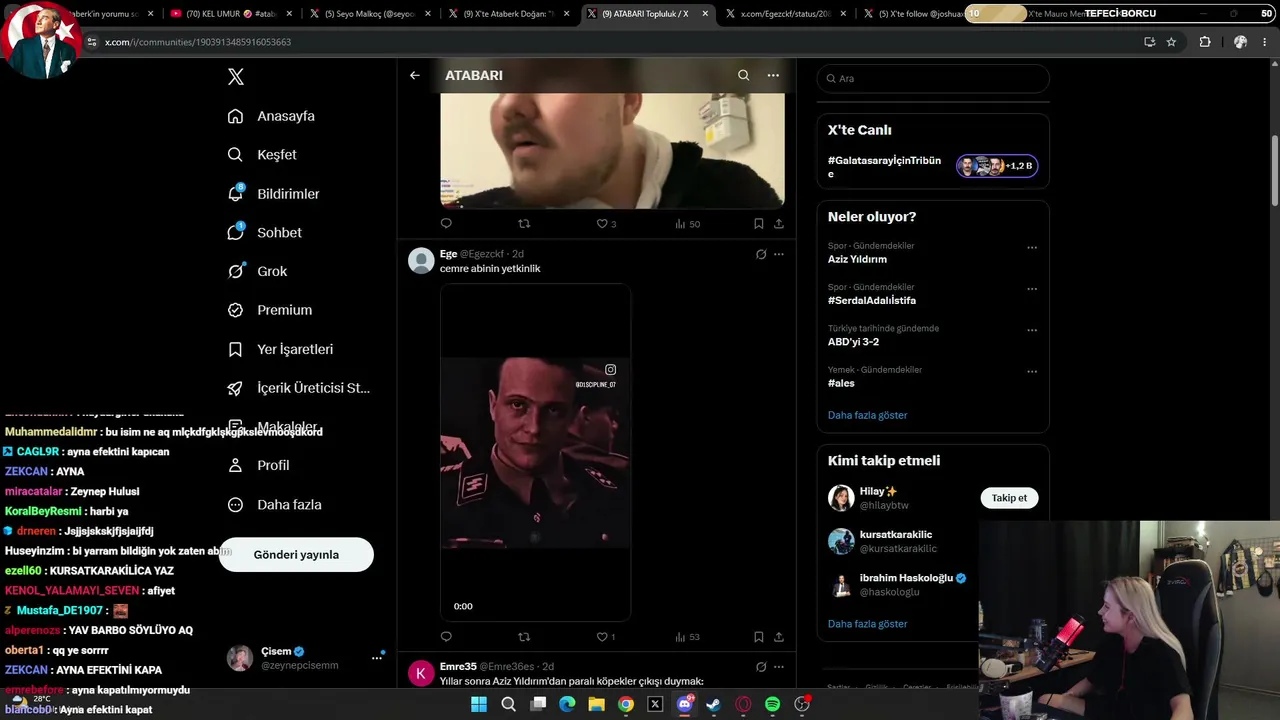The height and width of the screenshot is (720, 1280).
Task: Click Grok icon on Ege's post
Action: tap(761, 254)
